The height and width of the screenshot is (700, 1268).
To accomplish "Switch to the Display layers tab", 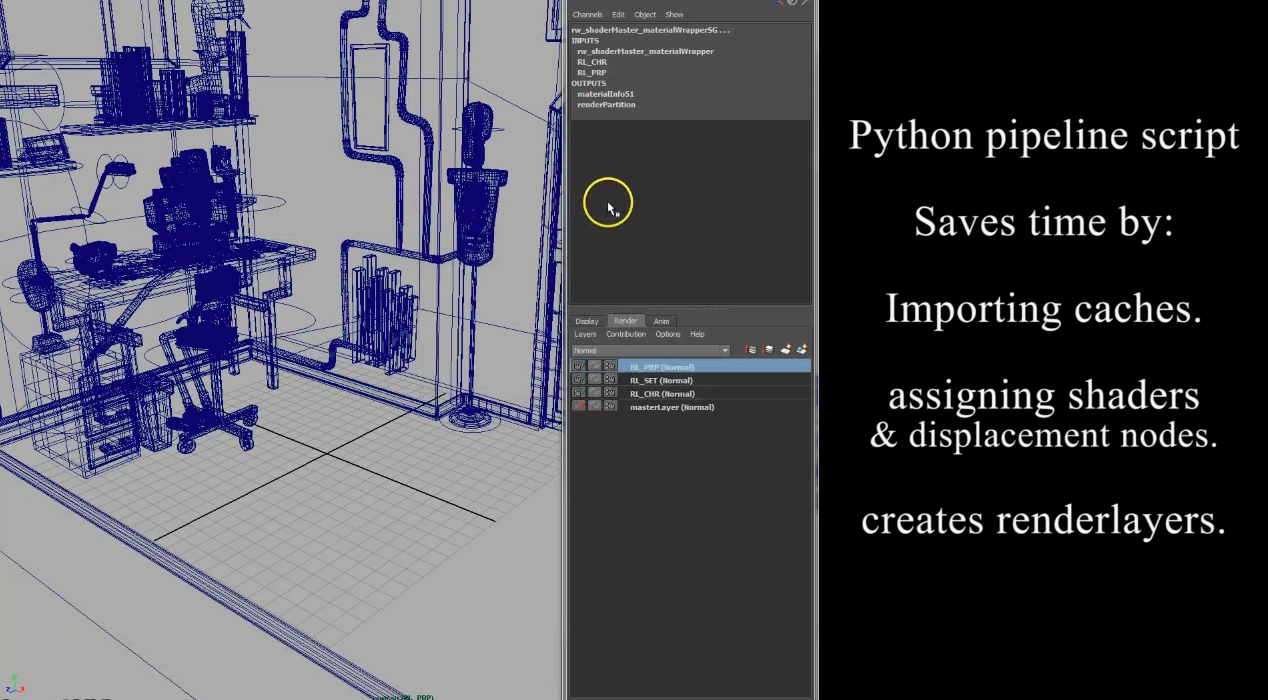I will 587,321.
